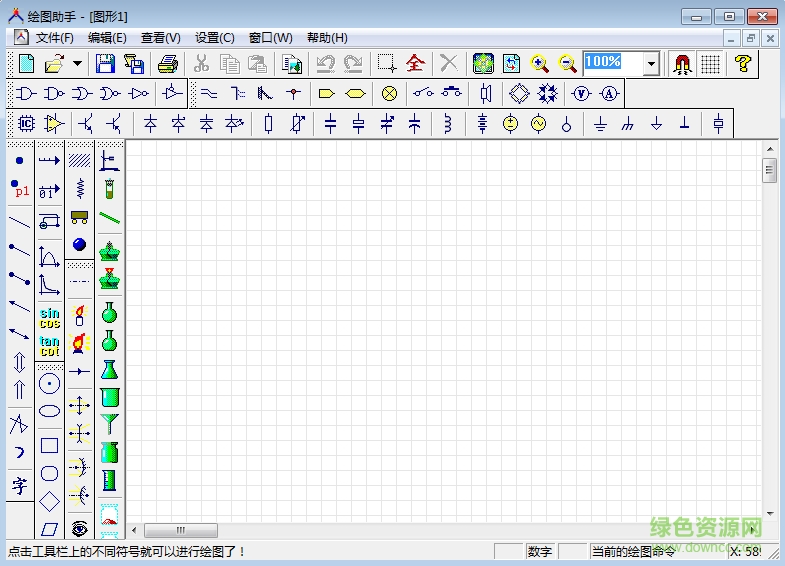Select the hatch pattern fill tool
The image size is (785, 566).
pos(80,161)
